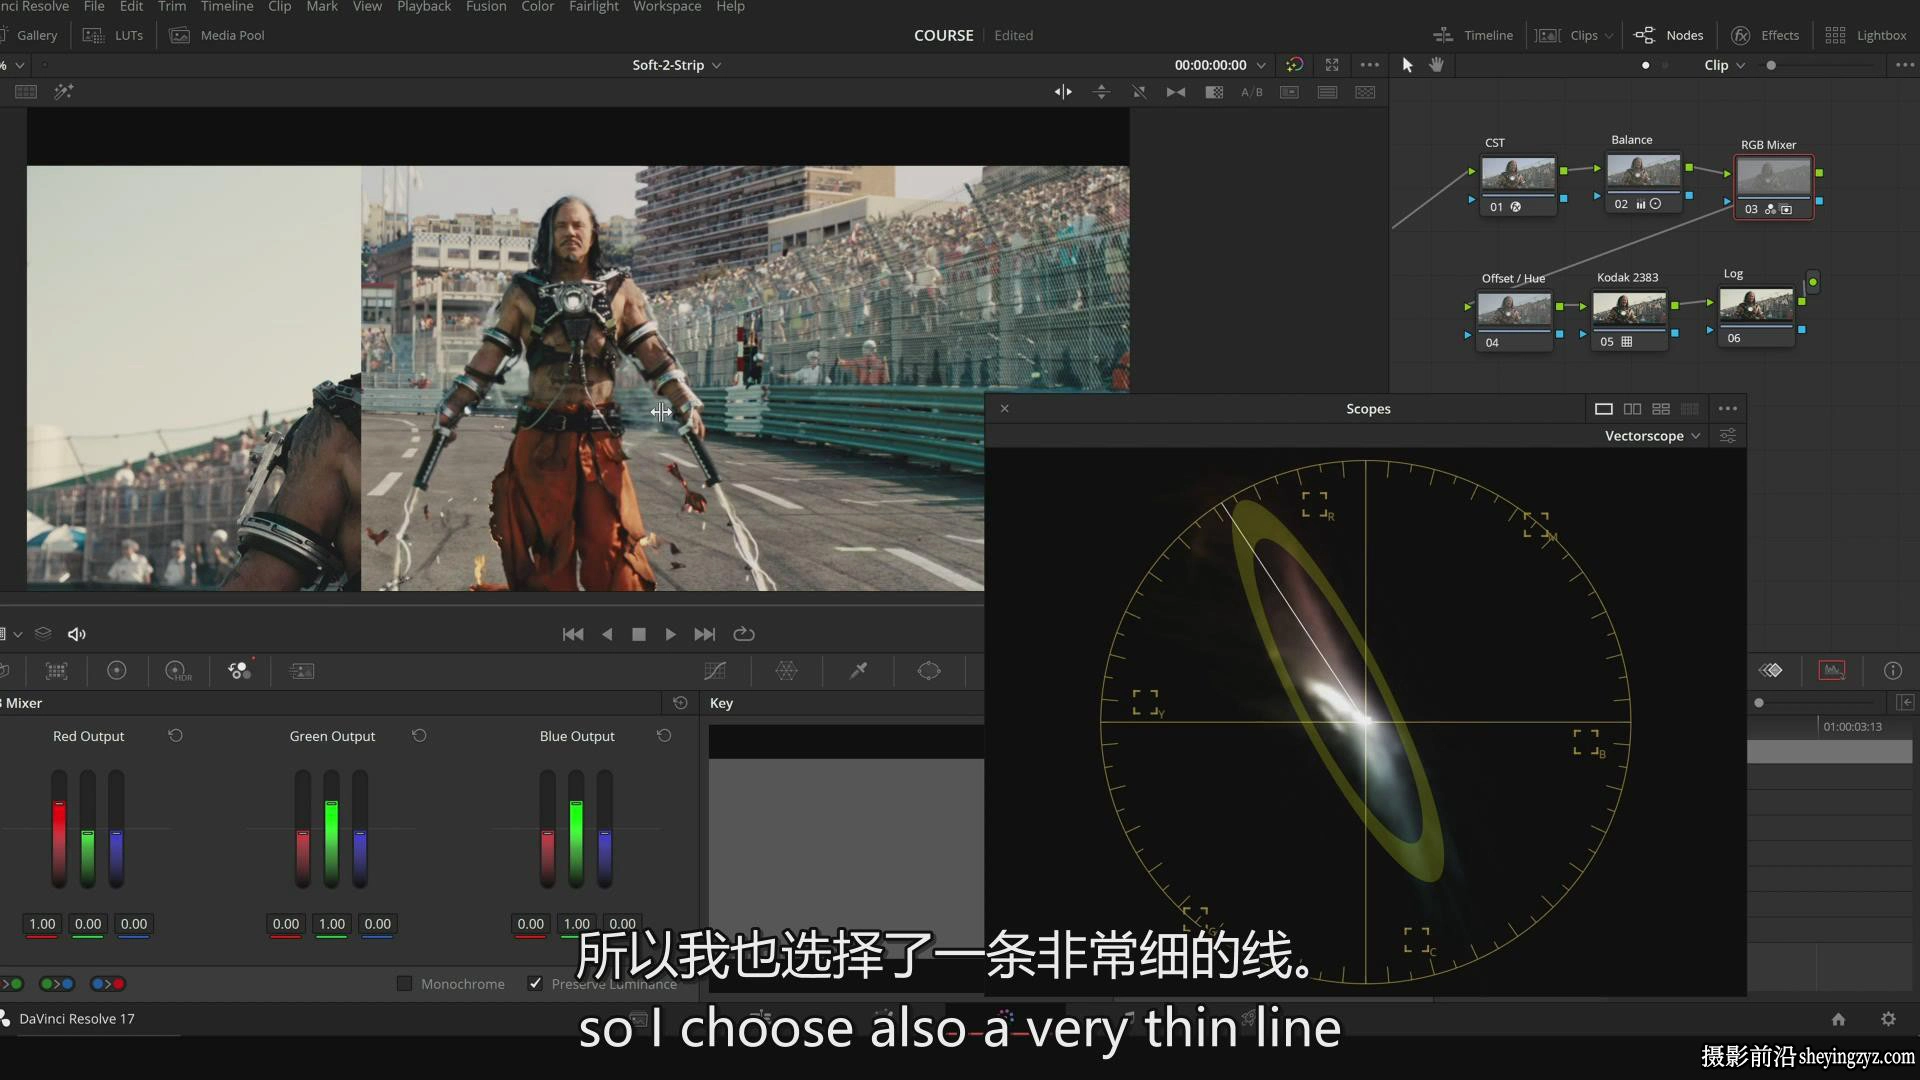The width and height of the screenshot is (1920, 1080).
Task: Toggle the Gallery panel
Action: [x=29, y=35]
